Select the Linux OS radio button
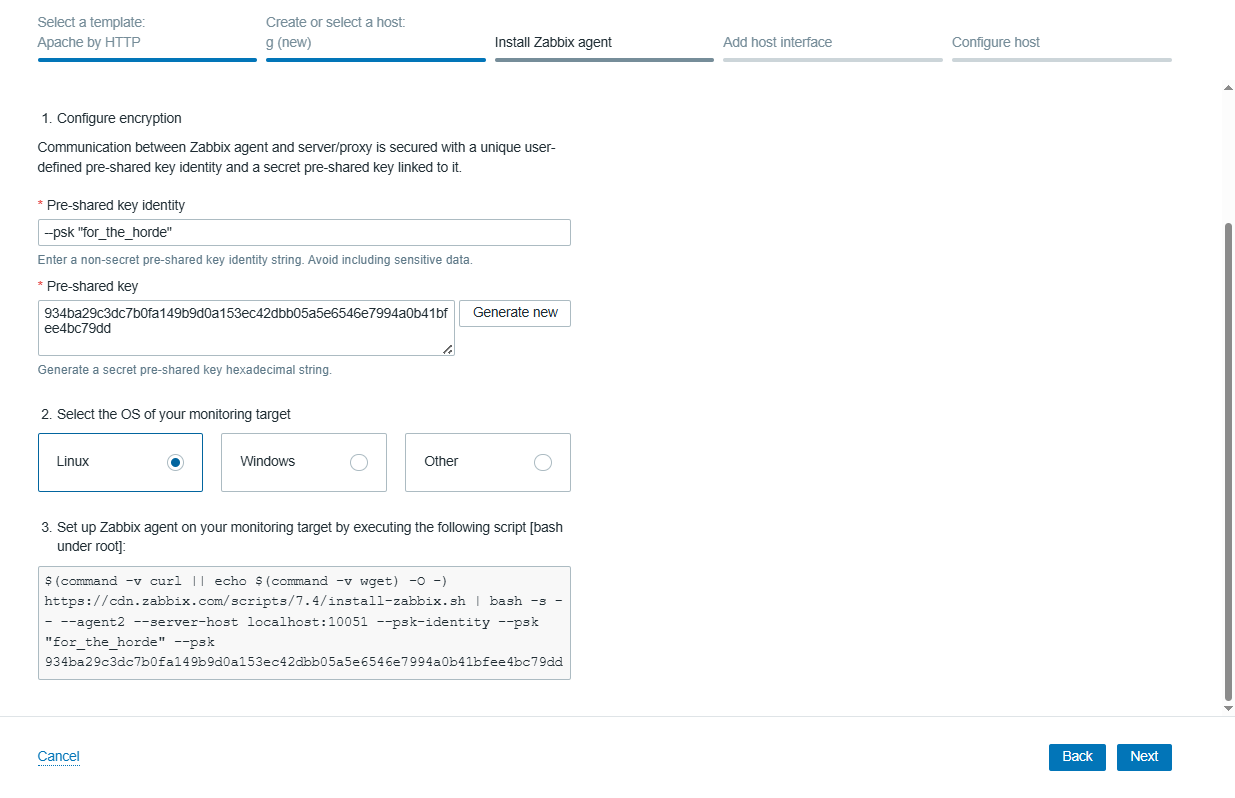The image size is (1235, 798). [x=176, y=462]
